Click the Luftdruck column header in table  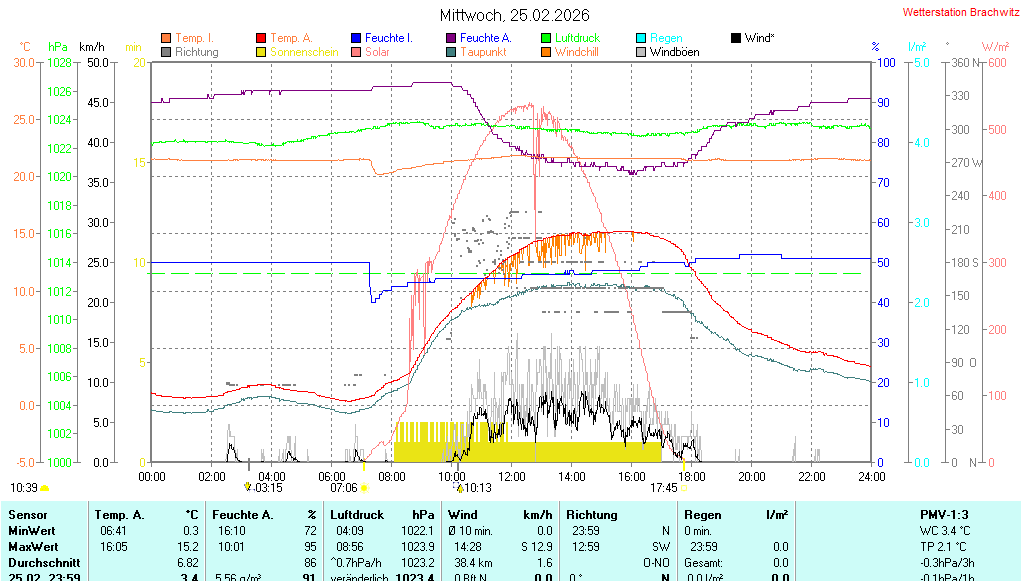[355, 515]
